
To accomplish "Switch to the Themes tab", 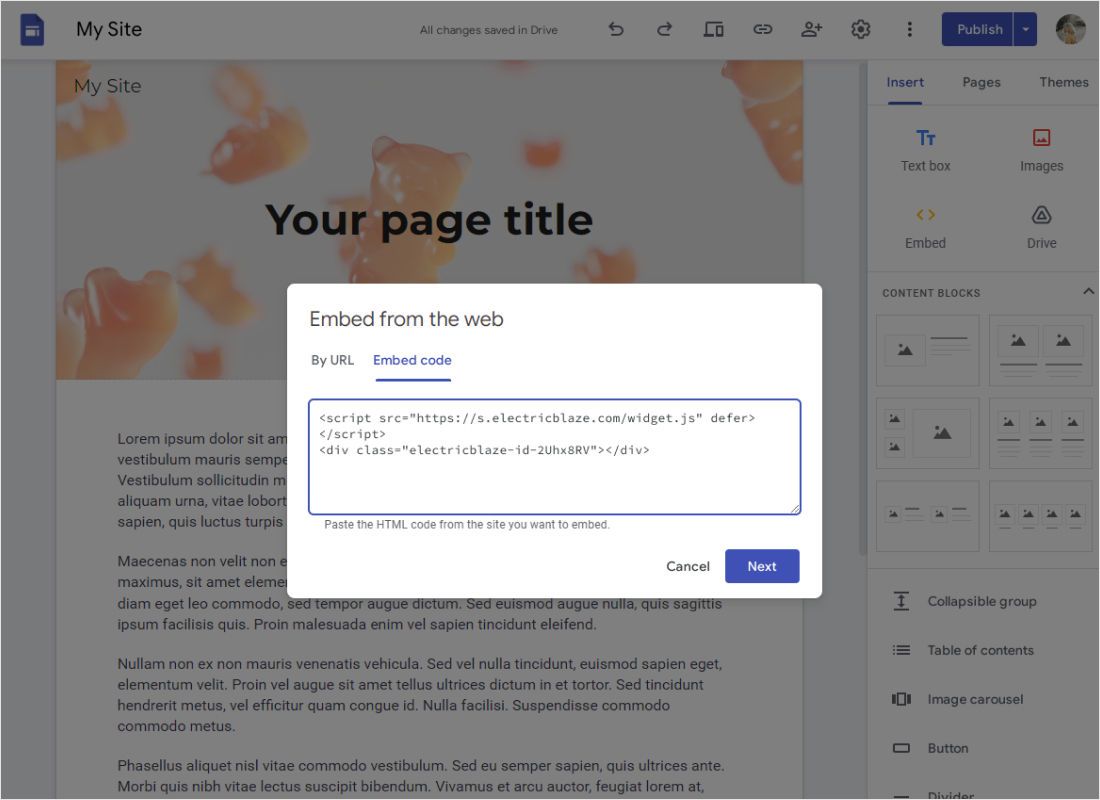I will pyautogui.click(x=1064, y=82).
